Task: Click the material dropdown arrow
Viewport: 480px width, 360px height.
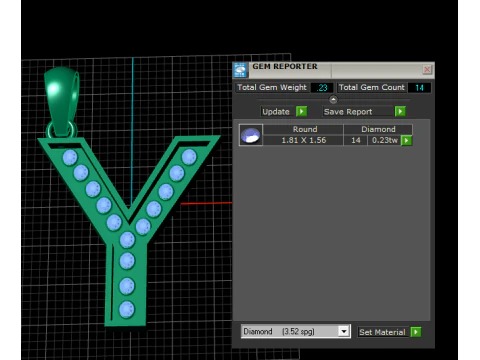Action: click(x=344, y=332)
